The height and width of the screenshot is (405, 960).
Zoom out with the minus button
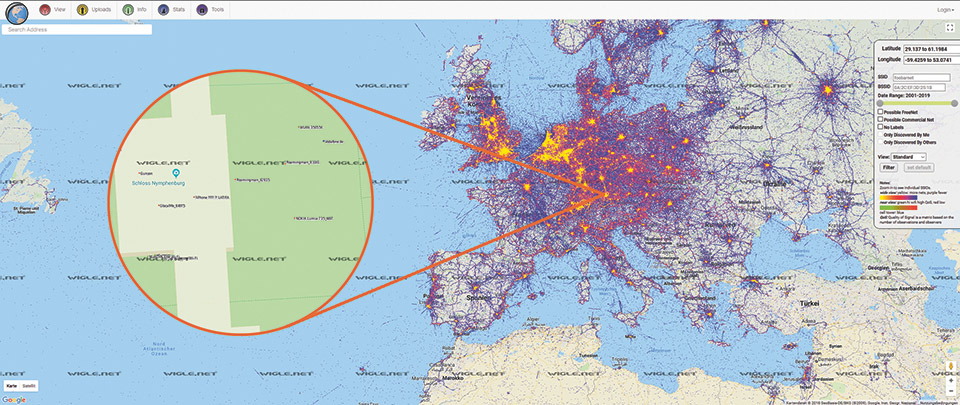pyautogui.click(x=950, y=390)
